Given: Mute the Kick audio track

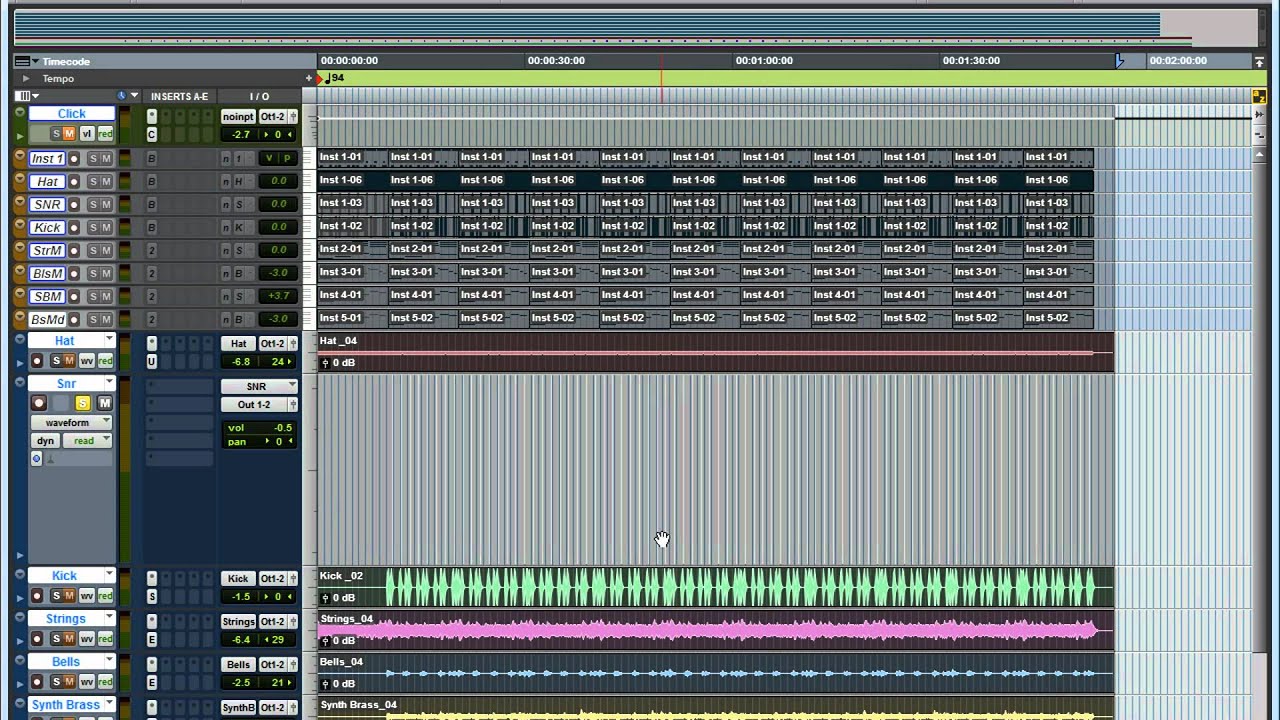Looking at the screenshot, I should 69,596.
